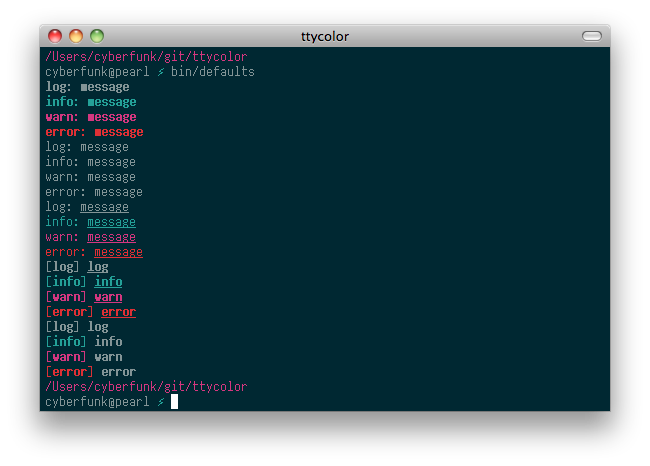
Task: Click the bold red 'error: message' line
Action: point(95,132)
